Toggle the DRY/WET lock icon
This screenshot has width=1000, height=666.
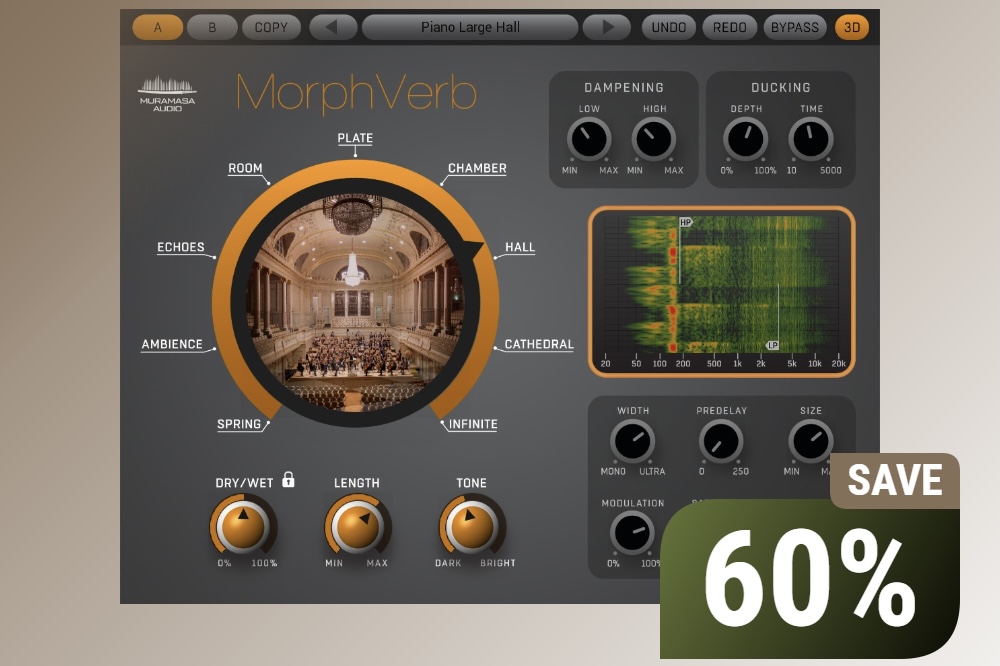point(288,479)
